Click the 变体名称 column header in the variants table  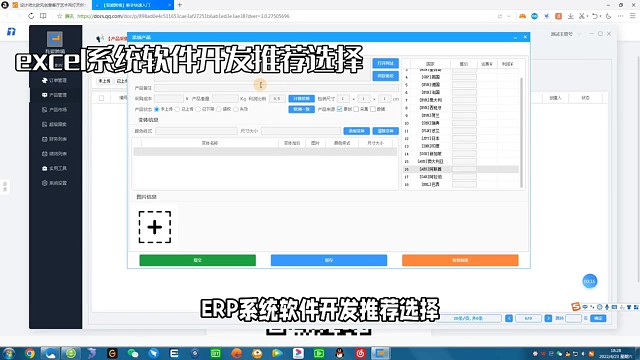210,143
